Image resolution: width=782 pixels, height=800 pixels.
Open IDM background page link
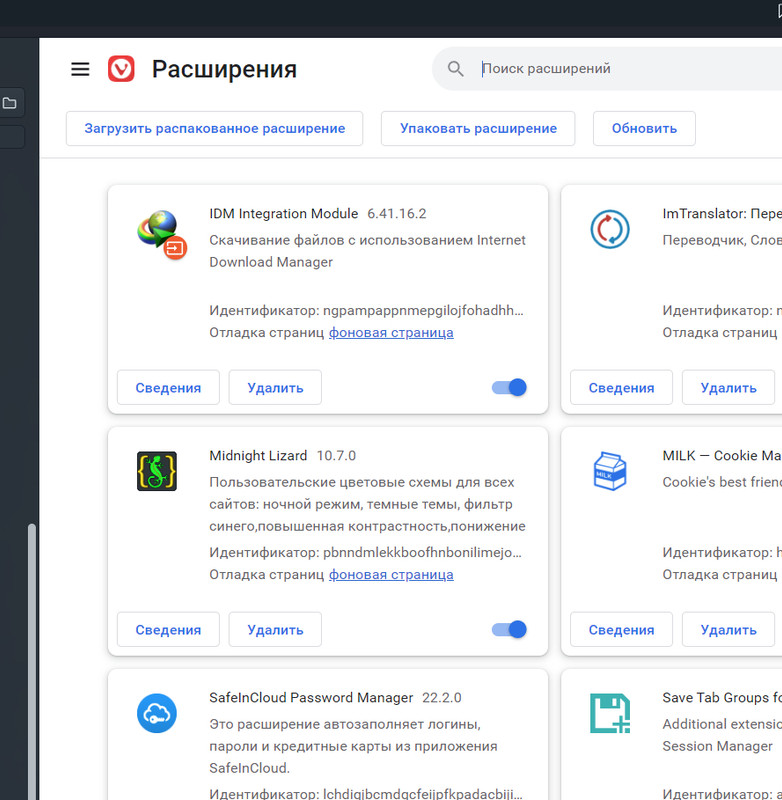(x=391, y=333)
